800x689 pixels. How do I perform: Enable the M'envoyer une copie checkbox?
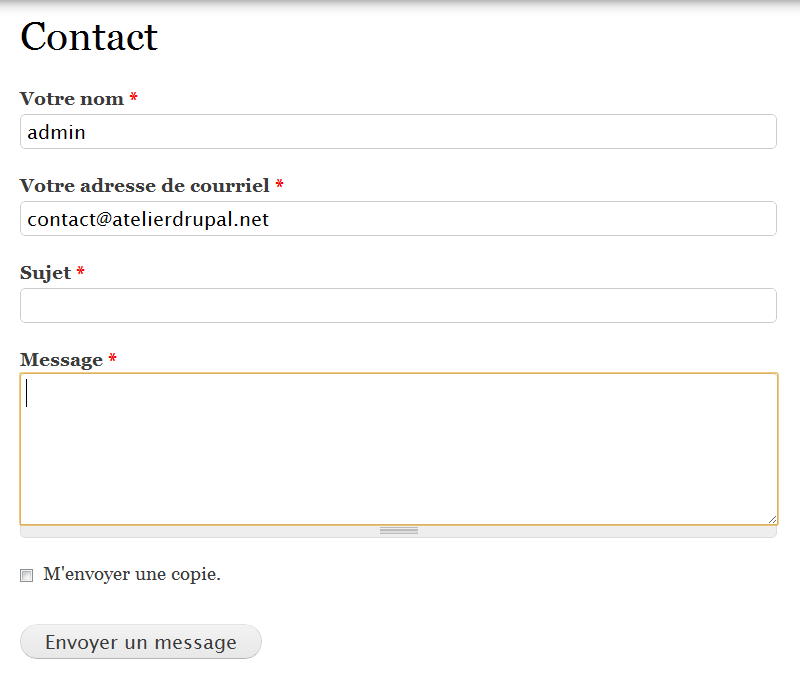click(x=27, y=576)
